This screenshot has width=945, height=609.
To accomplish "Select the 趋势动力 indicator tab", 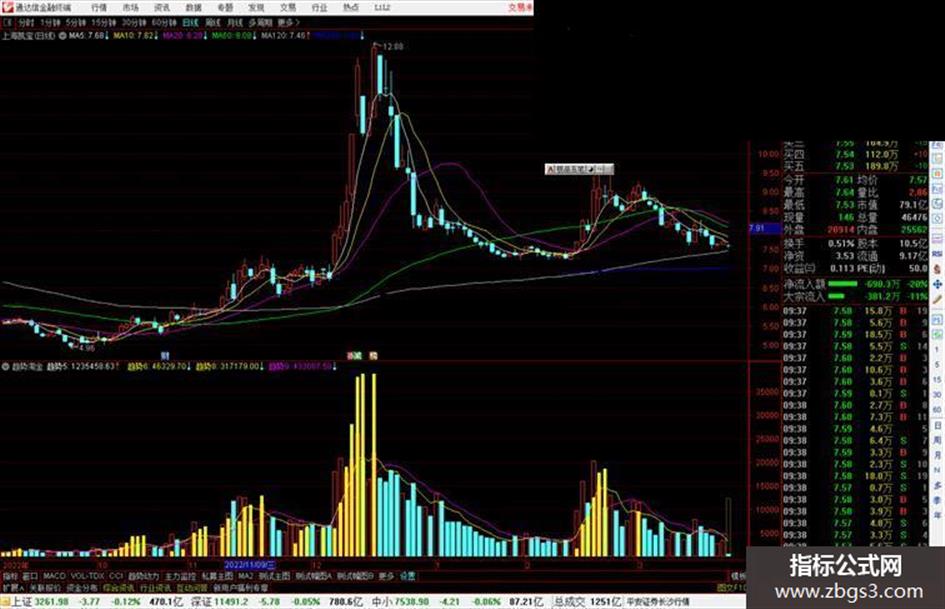I will pos(143,576).
